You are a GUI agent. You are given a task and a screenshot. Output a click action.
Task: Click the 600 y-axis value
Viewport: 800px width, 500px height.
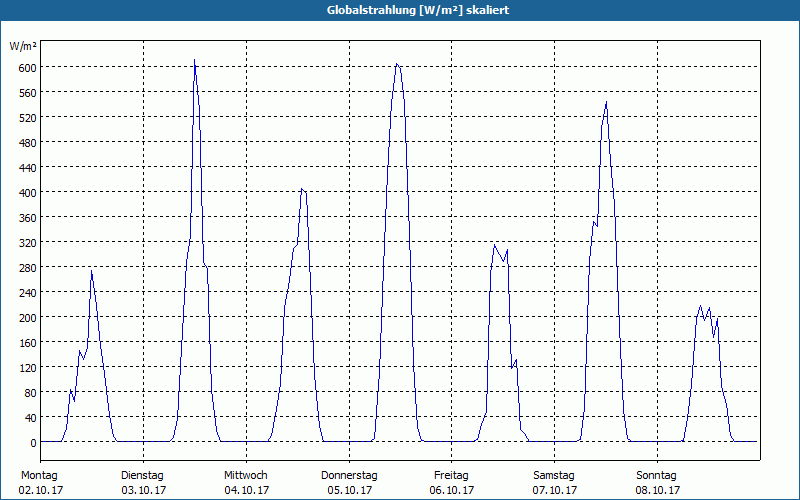(26, 68)
